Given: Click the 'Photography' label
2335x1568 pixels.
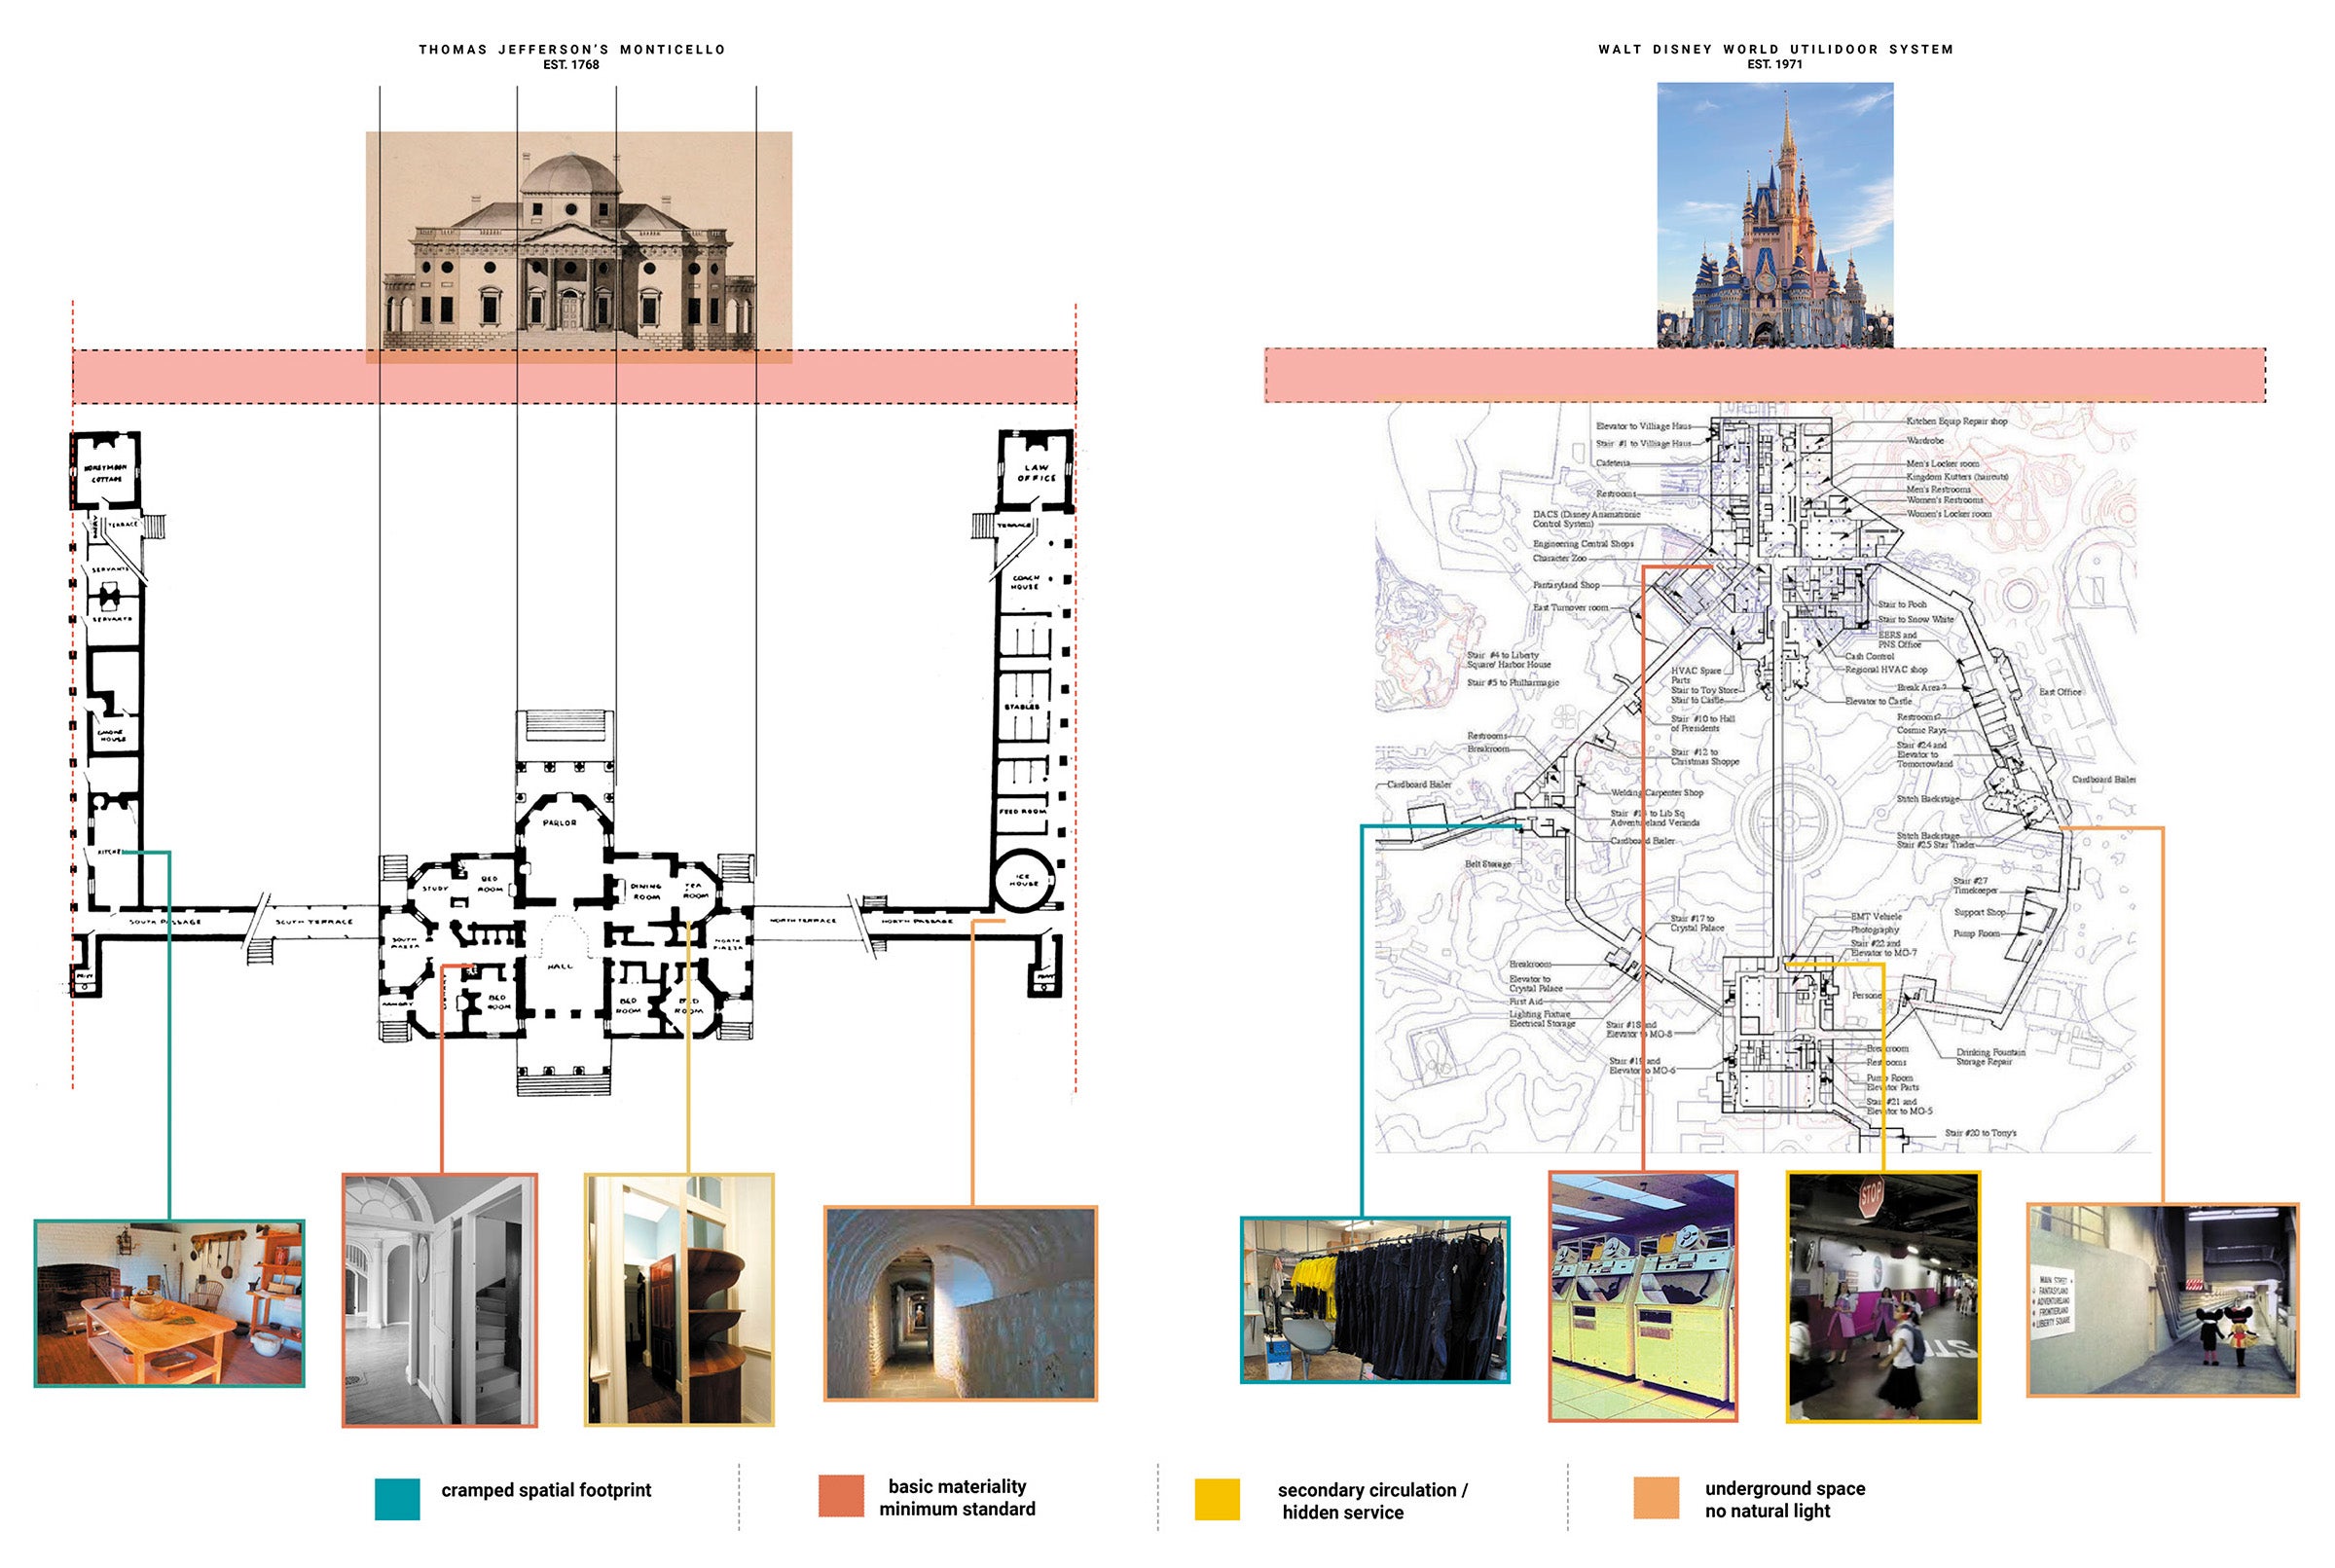Looking at the screenshot, I should [x=1874, y=930].
